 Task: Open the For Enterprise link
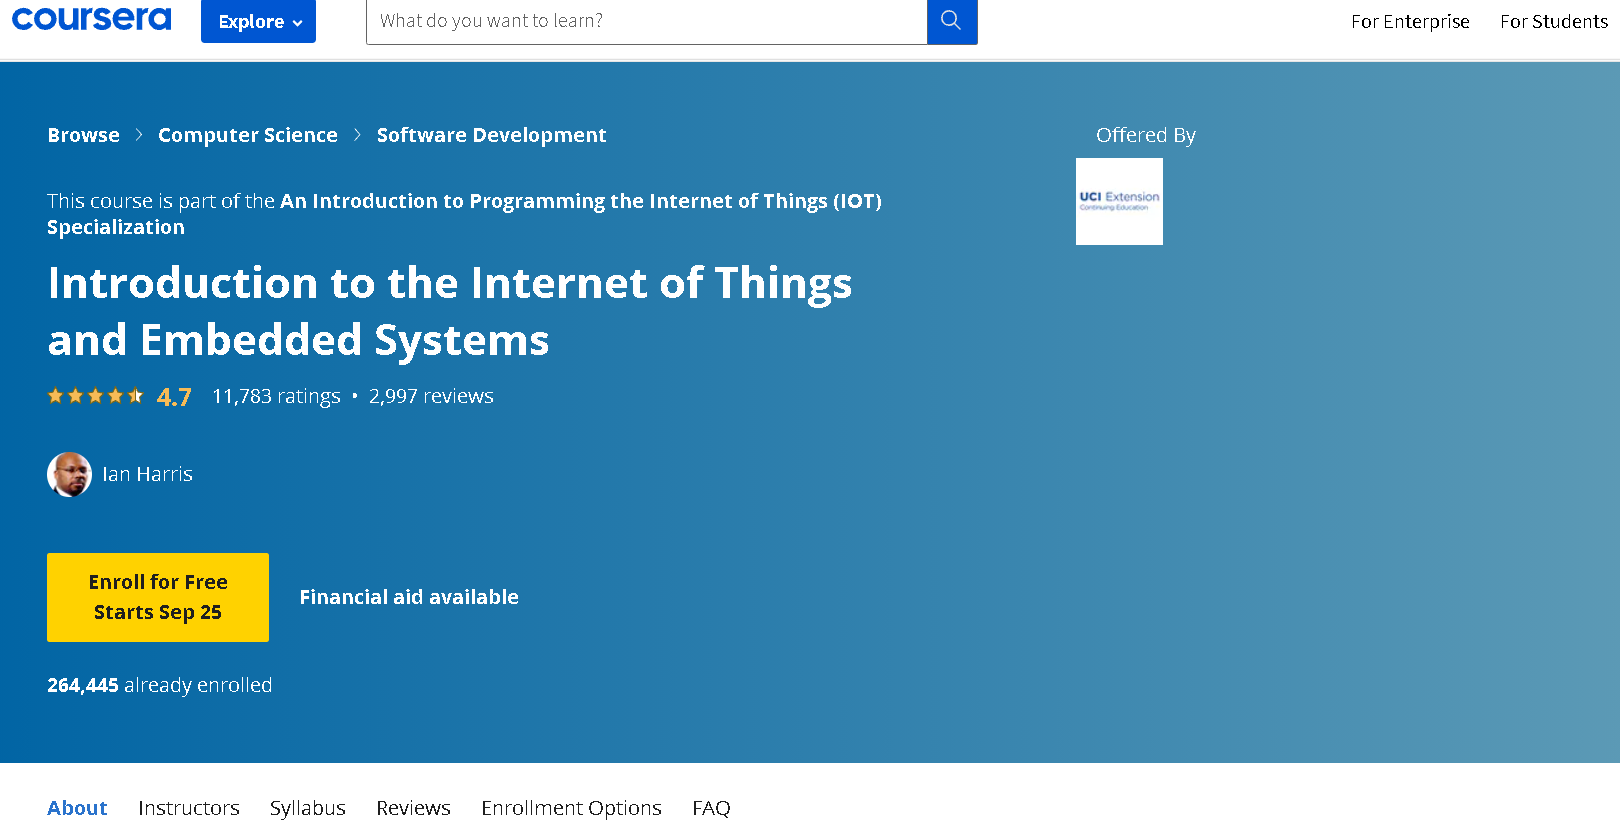pos(1410,21)
